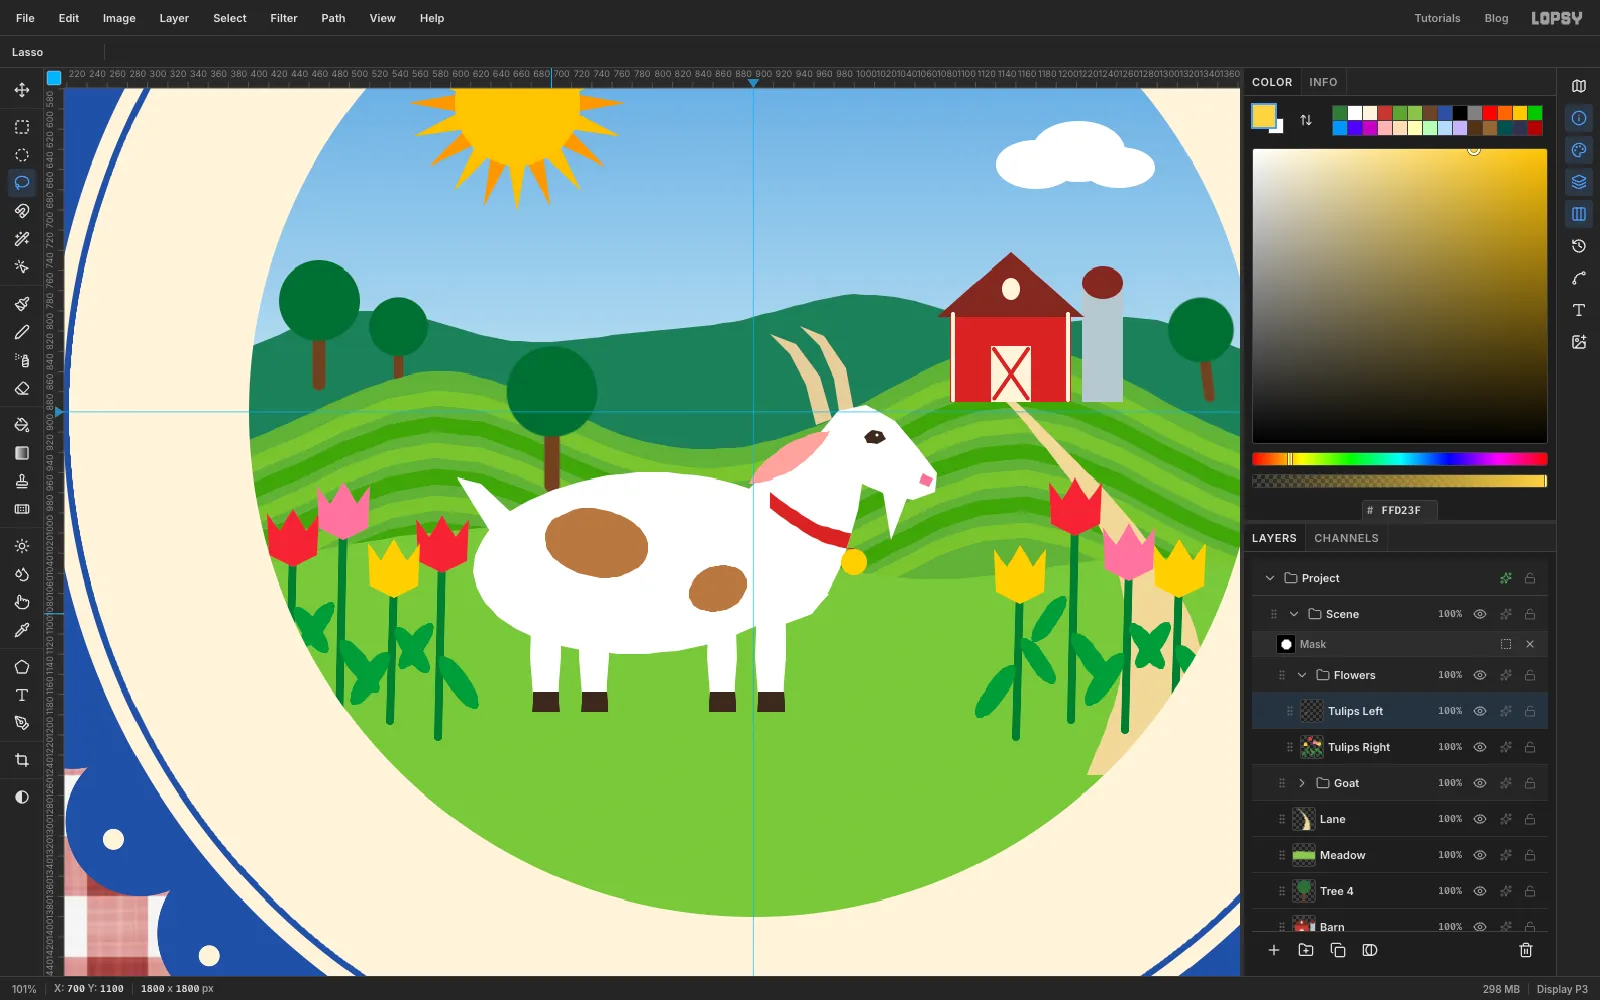Collapse the Scene folder

(1294, 614)
